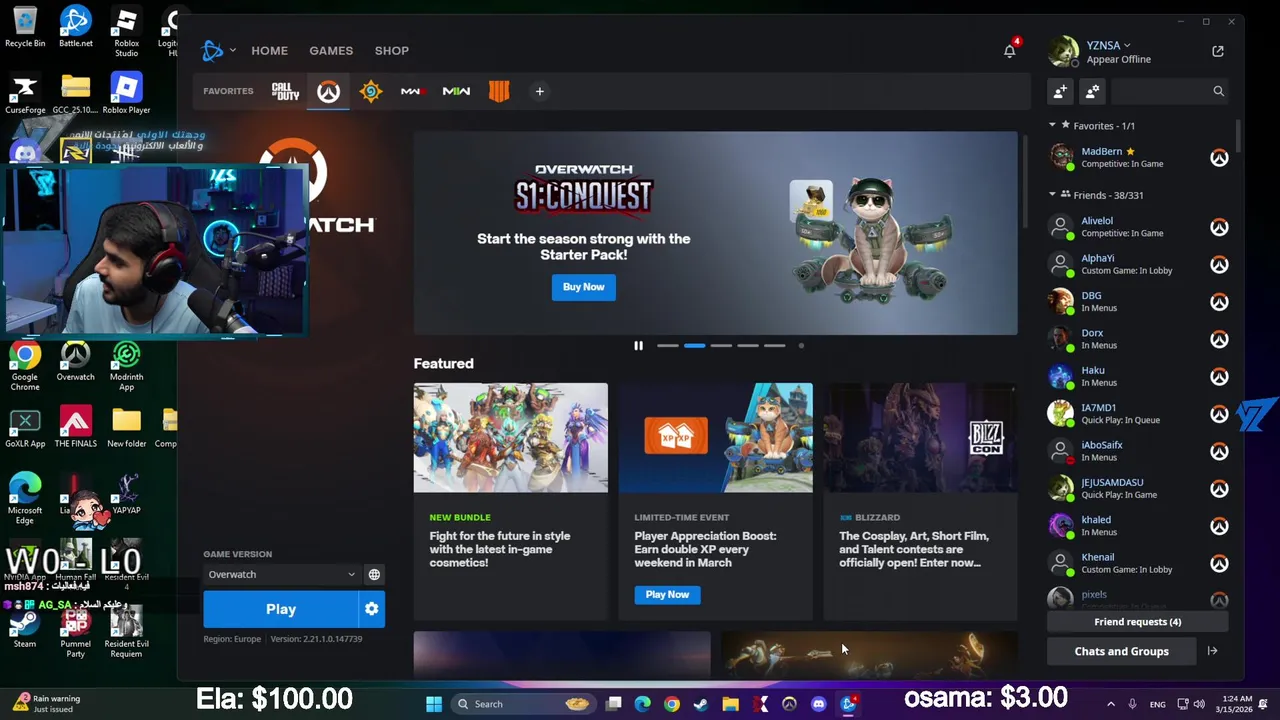
Task: Open New Bundle cosmetics card image
Action: pyautogui.click(x=510, y=437)
